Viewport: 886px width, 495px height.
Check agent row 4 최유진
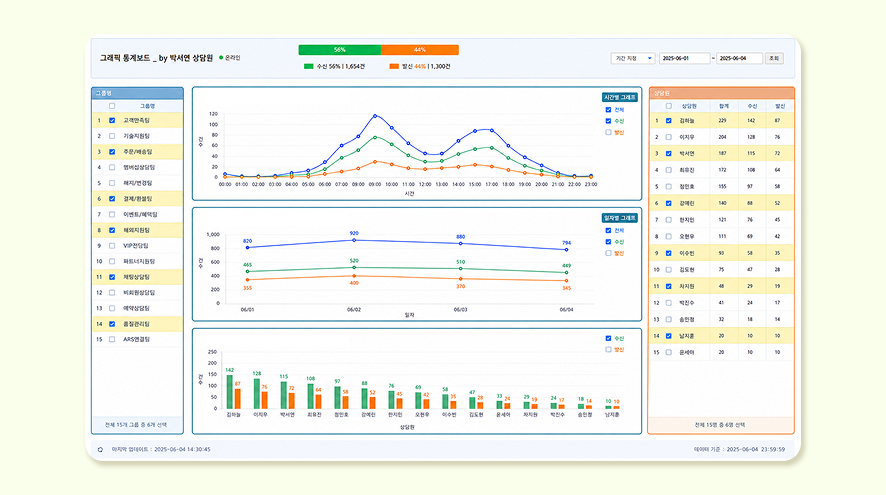point(669,170)
